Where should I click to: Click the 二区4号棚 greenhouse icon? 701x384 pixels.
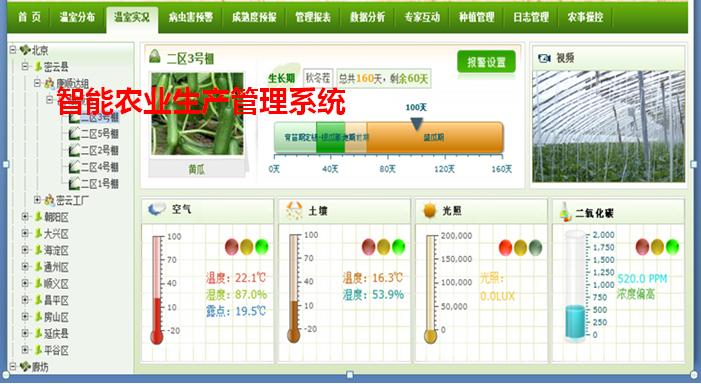(74, 167)
